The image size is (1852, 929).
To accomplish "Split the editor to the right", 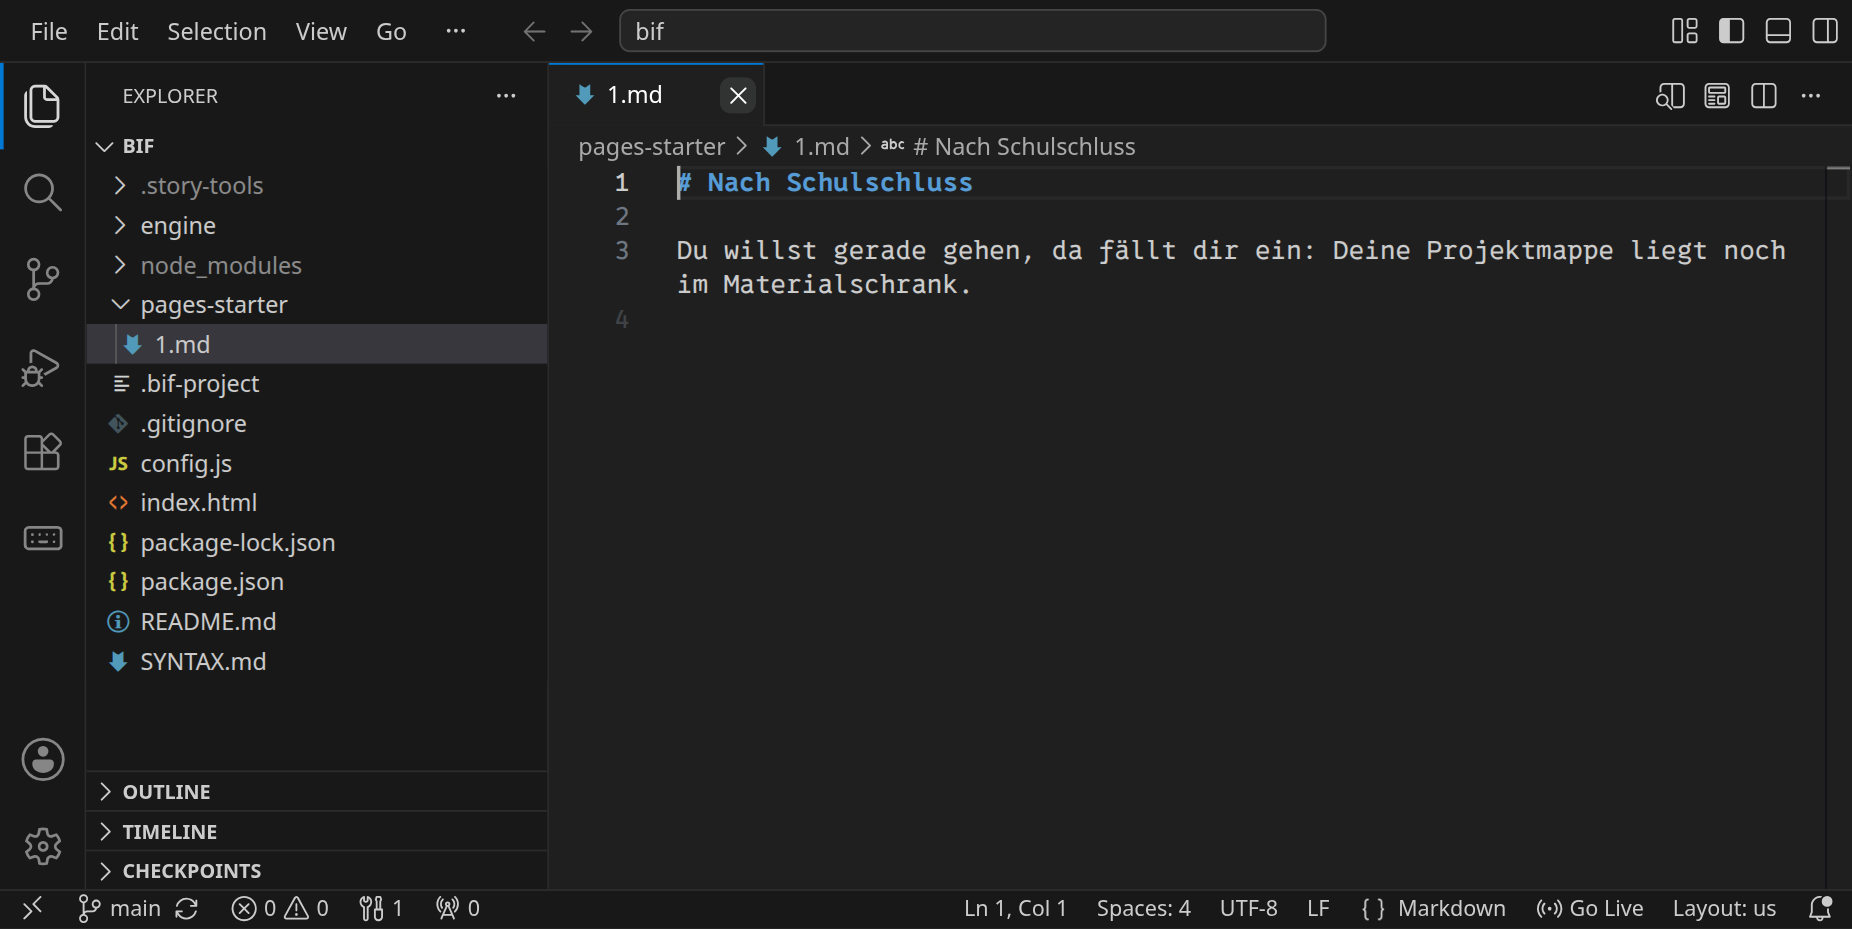I will click(x=1764, y=96).
